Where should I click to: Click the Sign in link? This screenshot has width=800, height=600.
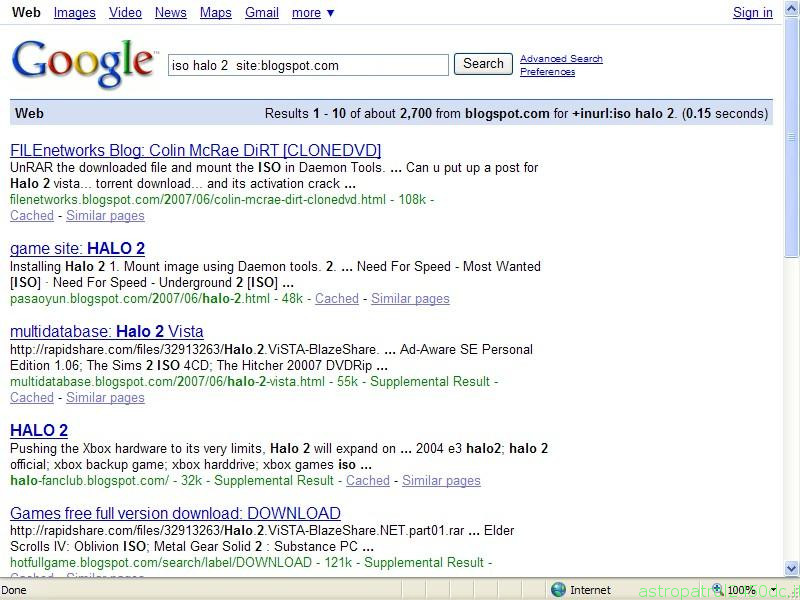tap(753, 13)
